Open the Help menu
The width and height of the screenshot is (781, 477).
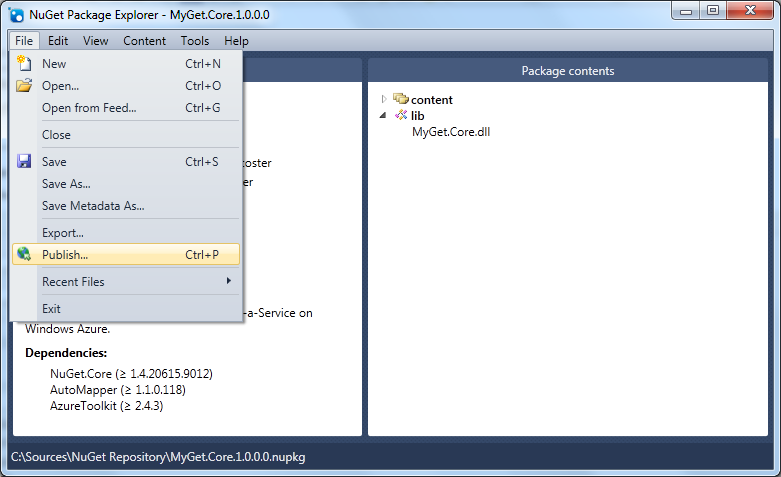[x=236, y=40]
